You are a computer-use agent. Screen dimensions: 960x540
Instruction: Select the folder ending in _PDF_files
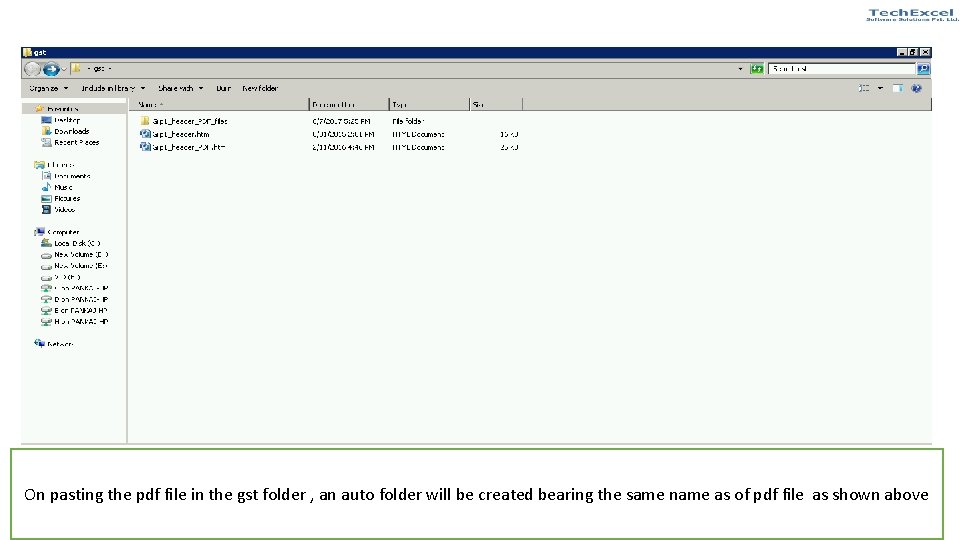tap(190, 121)
